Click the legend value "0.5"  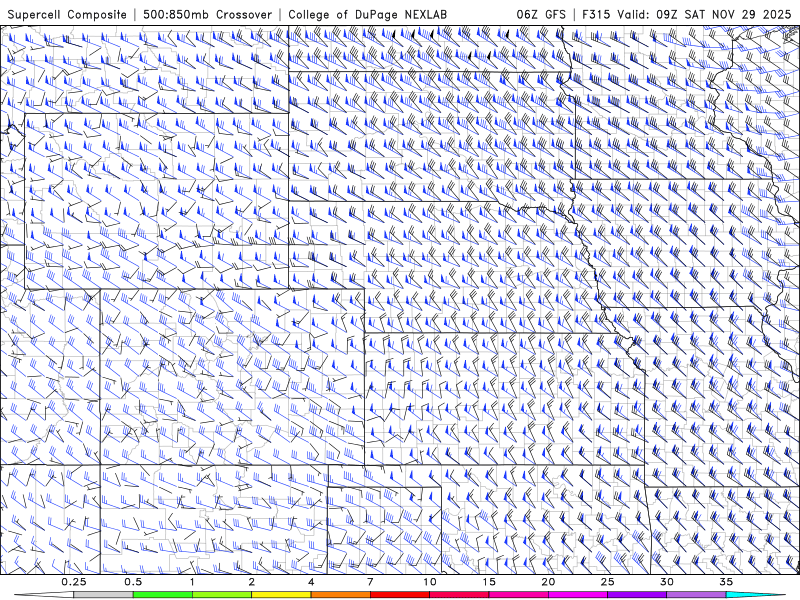pyautogui.click(x=133, y=582)
